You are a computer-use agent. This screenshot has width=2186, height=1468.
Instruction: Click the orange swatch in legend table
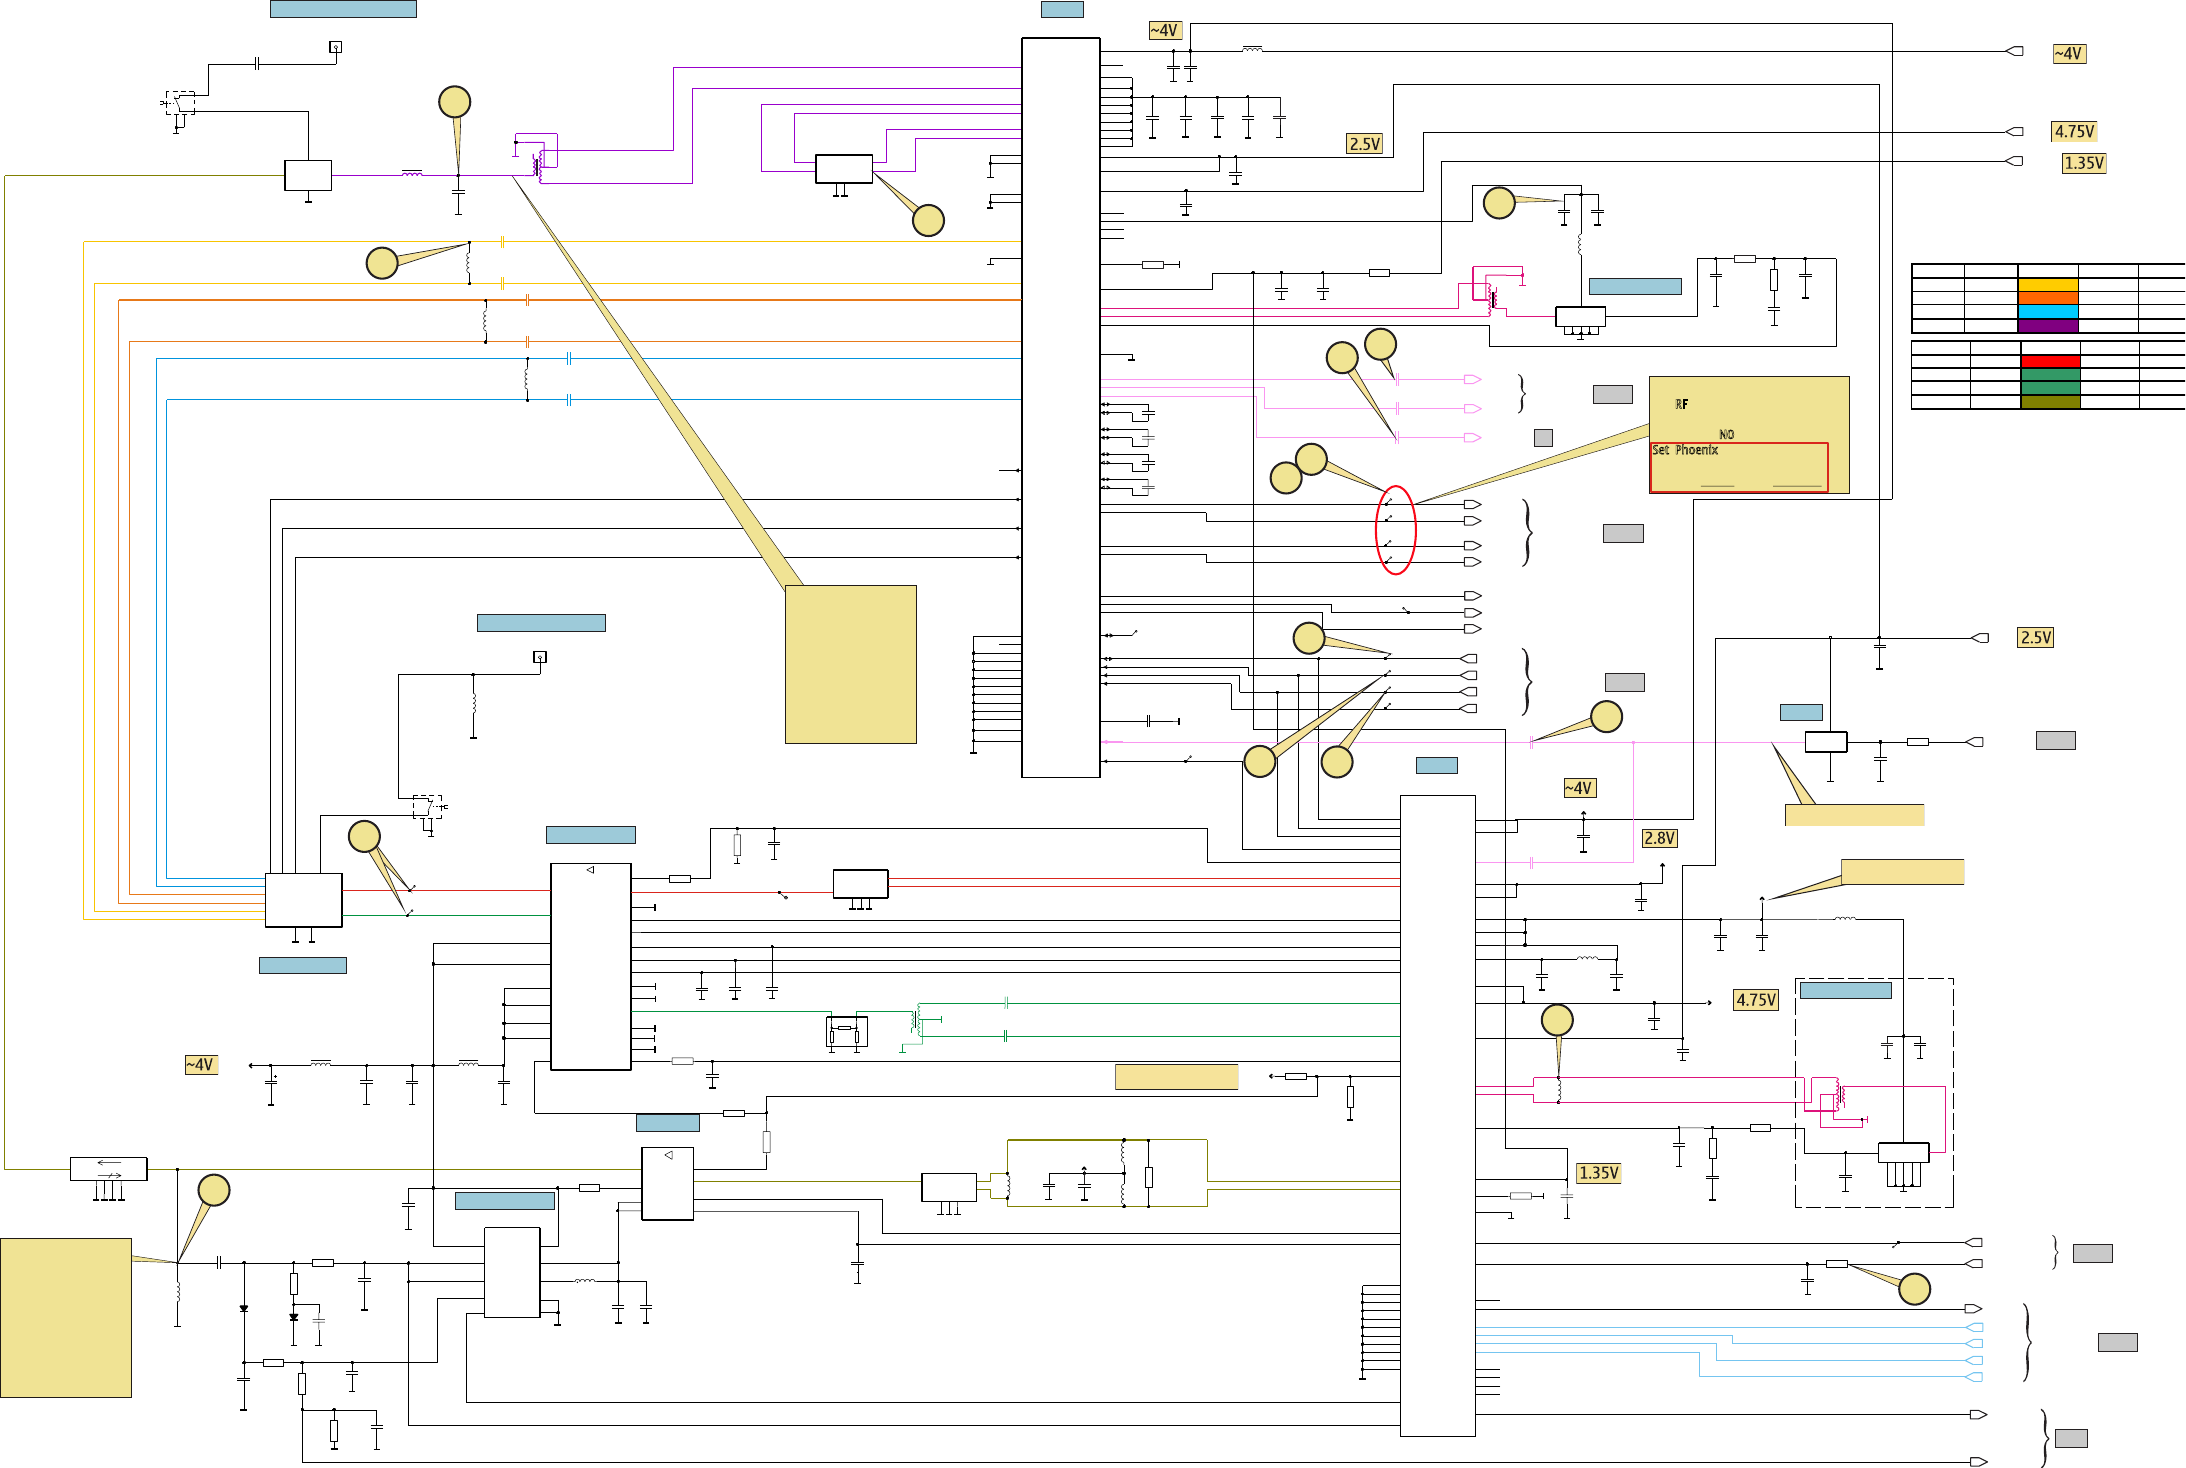point(2047,298)
